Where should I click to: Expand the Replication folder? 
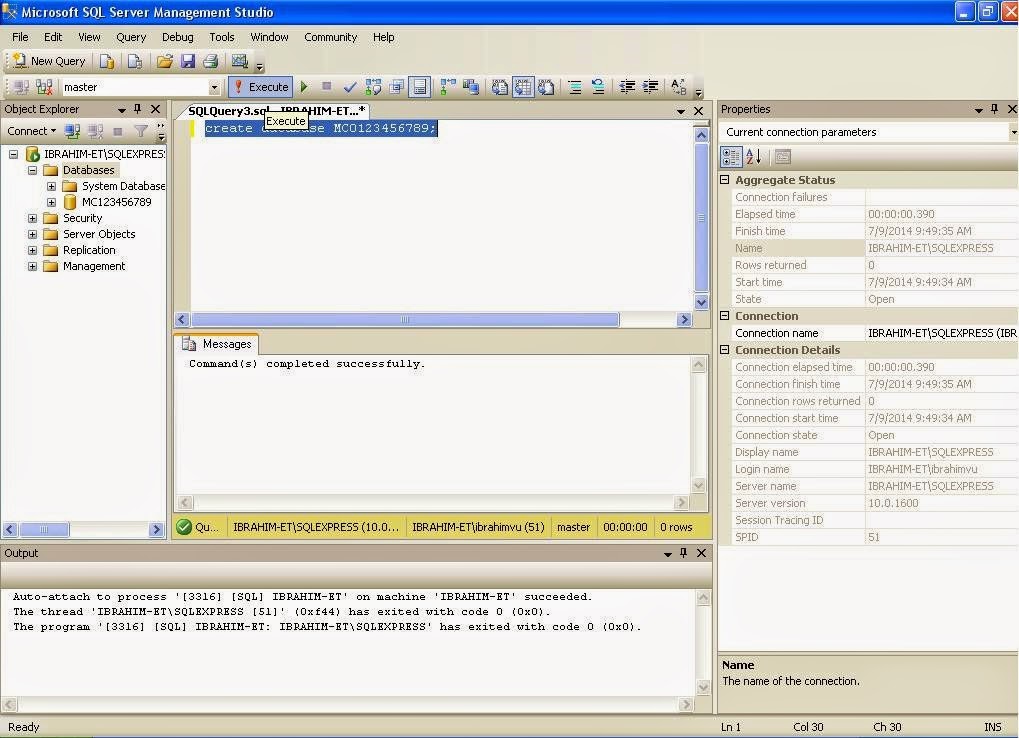click(x=32, y=250)
